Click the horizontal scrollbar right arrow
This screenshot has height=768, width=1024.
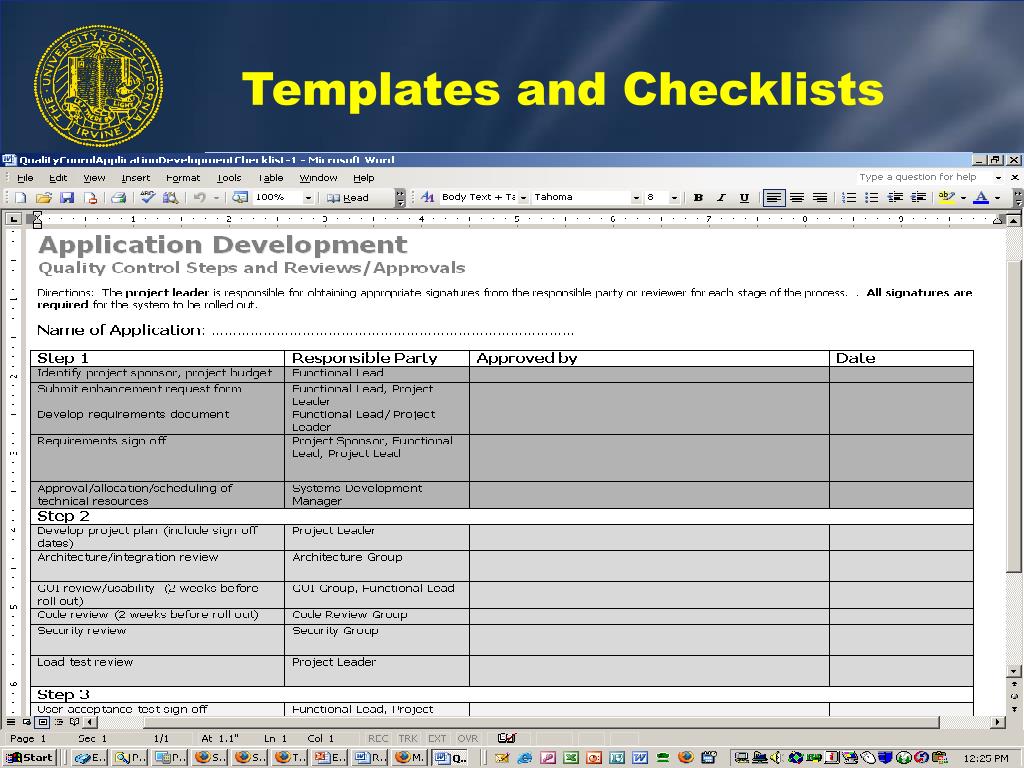(997, 722)
